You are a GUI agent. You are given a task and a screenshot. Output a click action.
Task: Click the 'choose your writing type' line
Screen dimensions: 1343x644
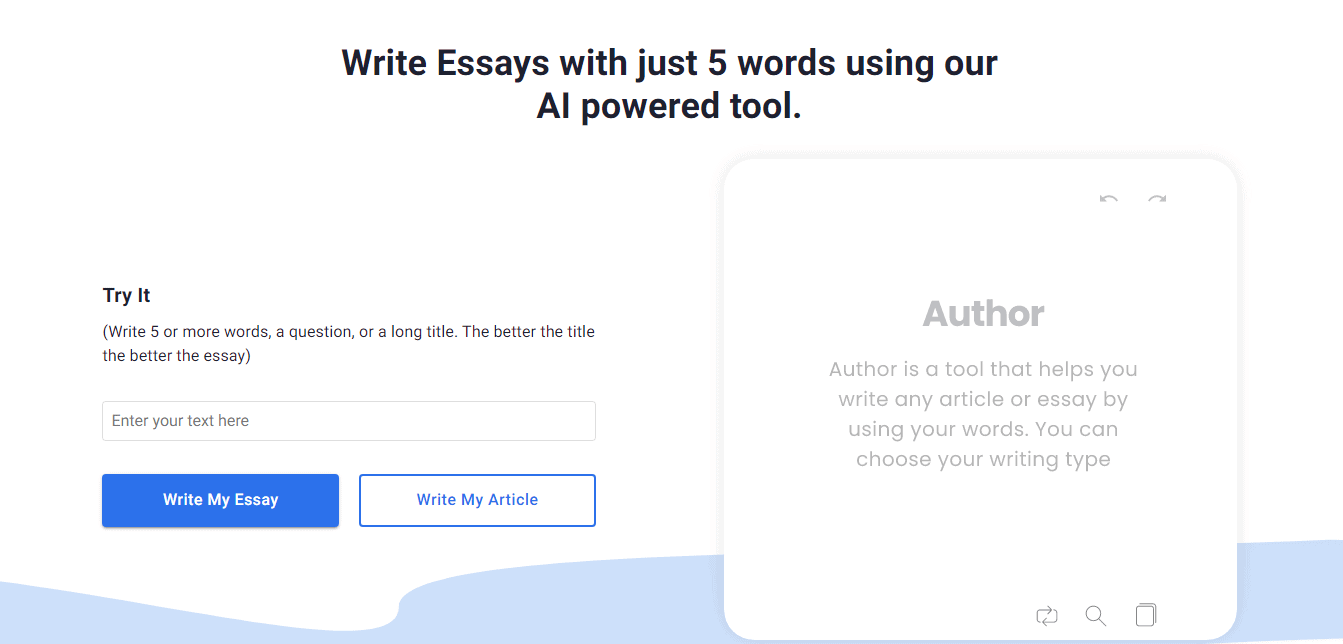(983, 459)
